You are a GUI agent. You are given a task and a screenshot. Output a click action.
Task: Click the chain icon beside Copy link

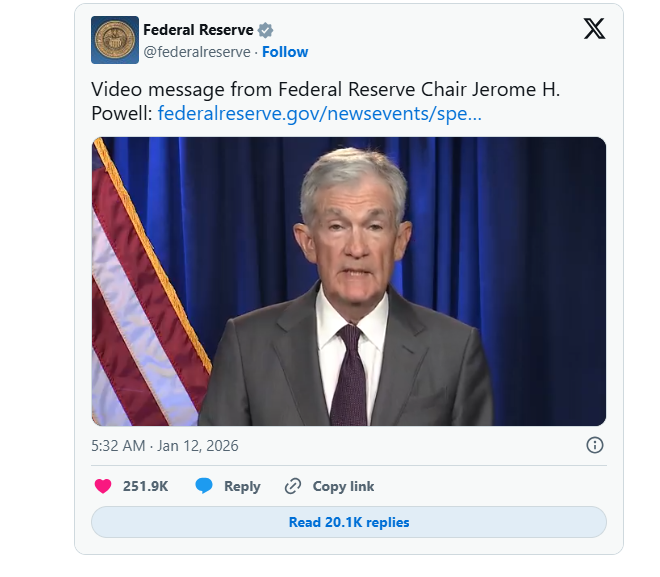[293, 486]
